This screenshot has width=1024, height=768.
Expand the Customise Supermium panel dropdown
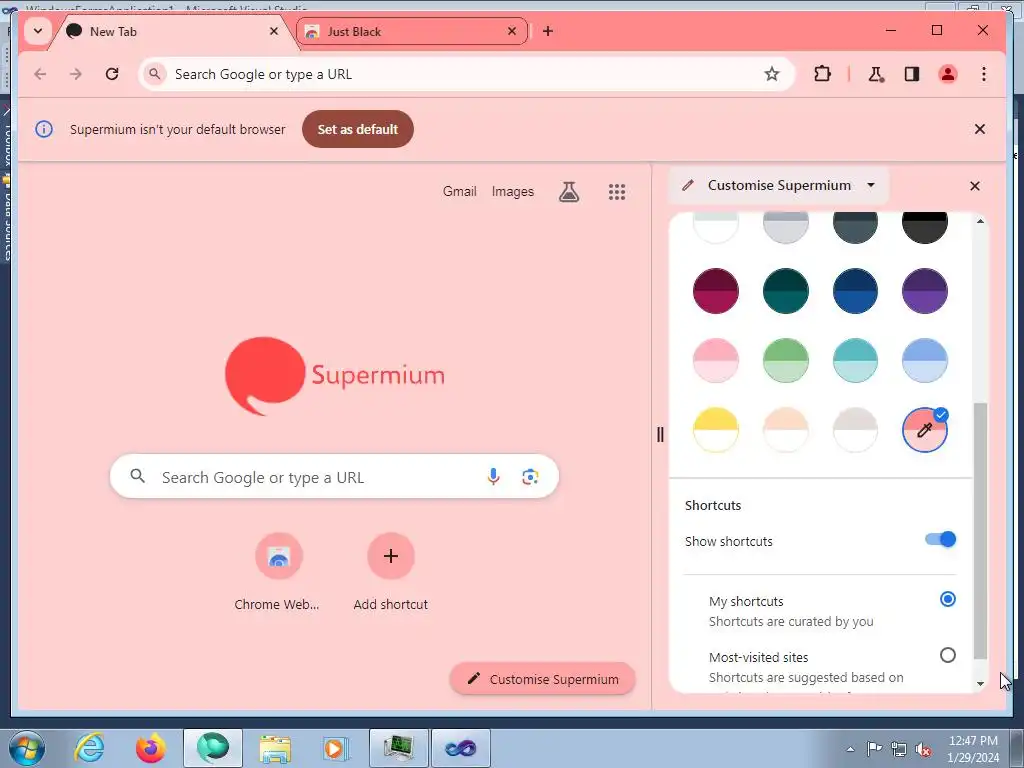tap(871, 185)
